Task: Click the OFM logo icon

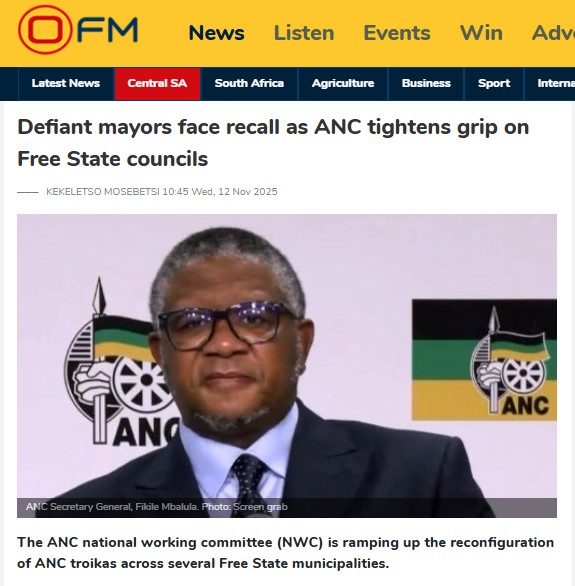Action: (x=78, y=30)
